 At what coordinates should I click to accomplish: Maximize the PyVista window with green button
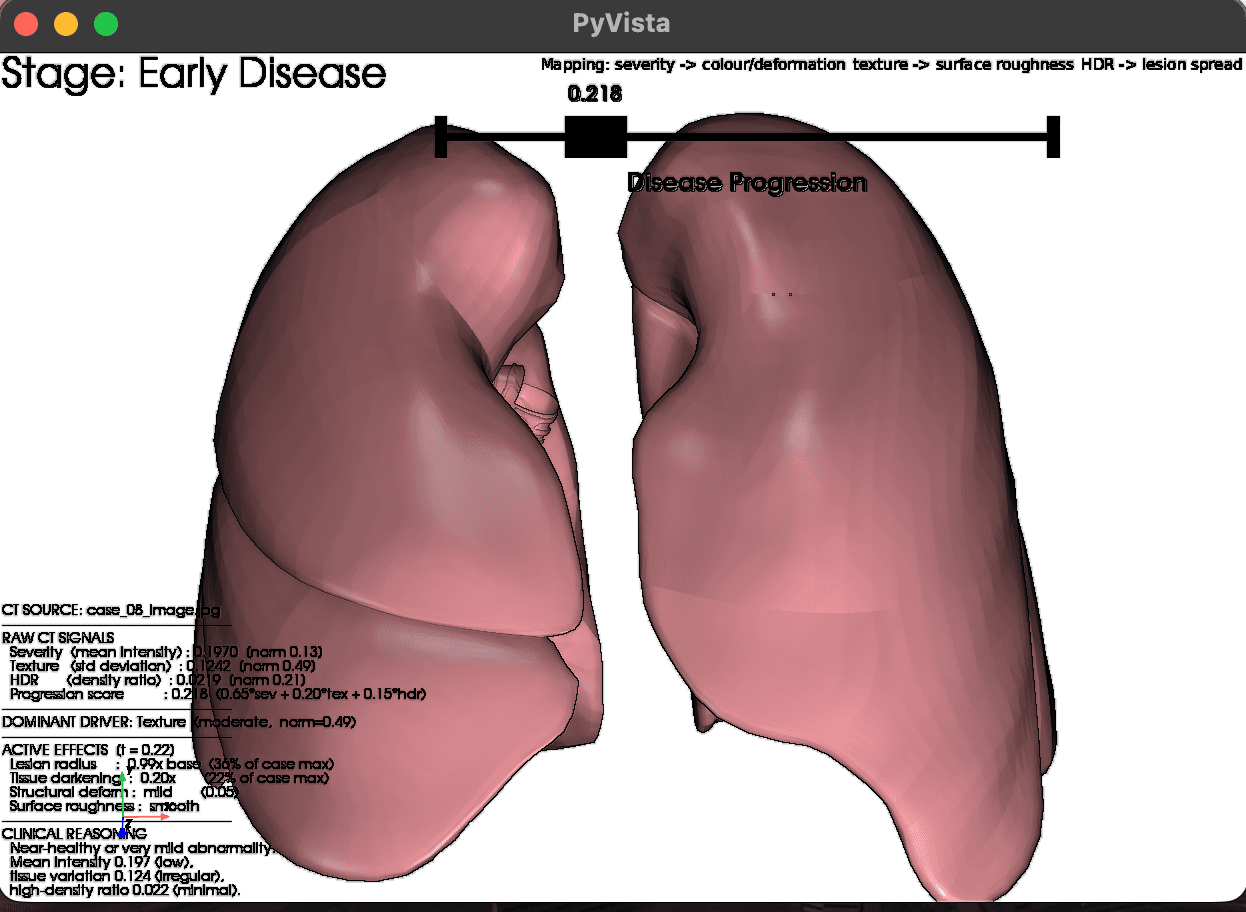(x=105, y=24)
